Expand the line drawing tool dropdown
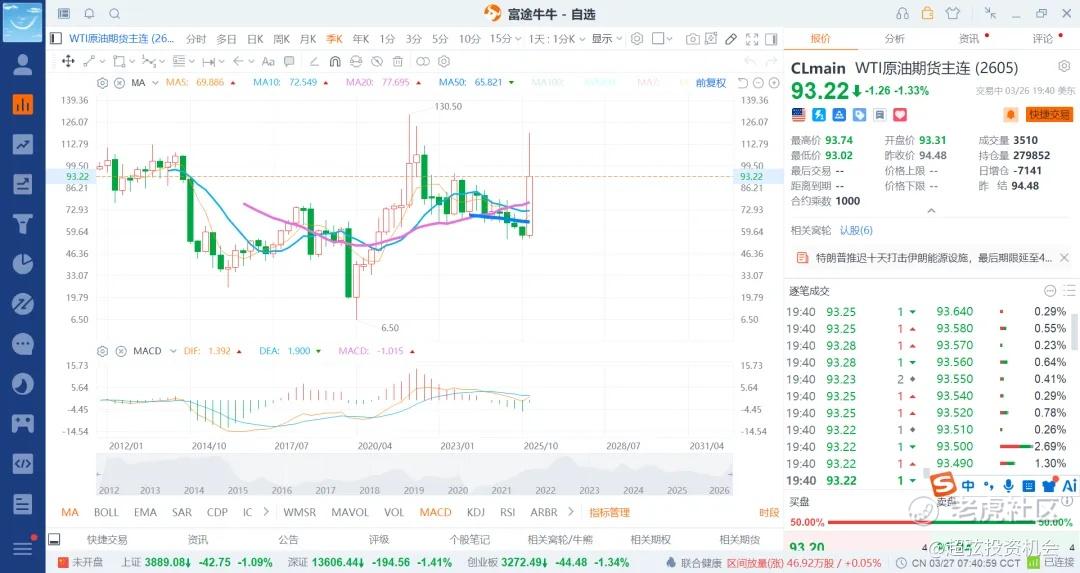 103,61
